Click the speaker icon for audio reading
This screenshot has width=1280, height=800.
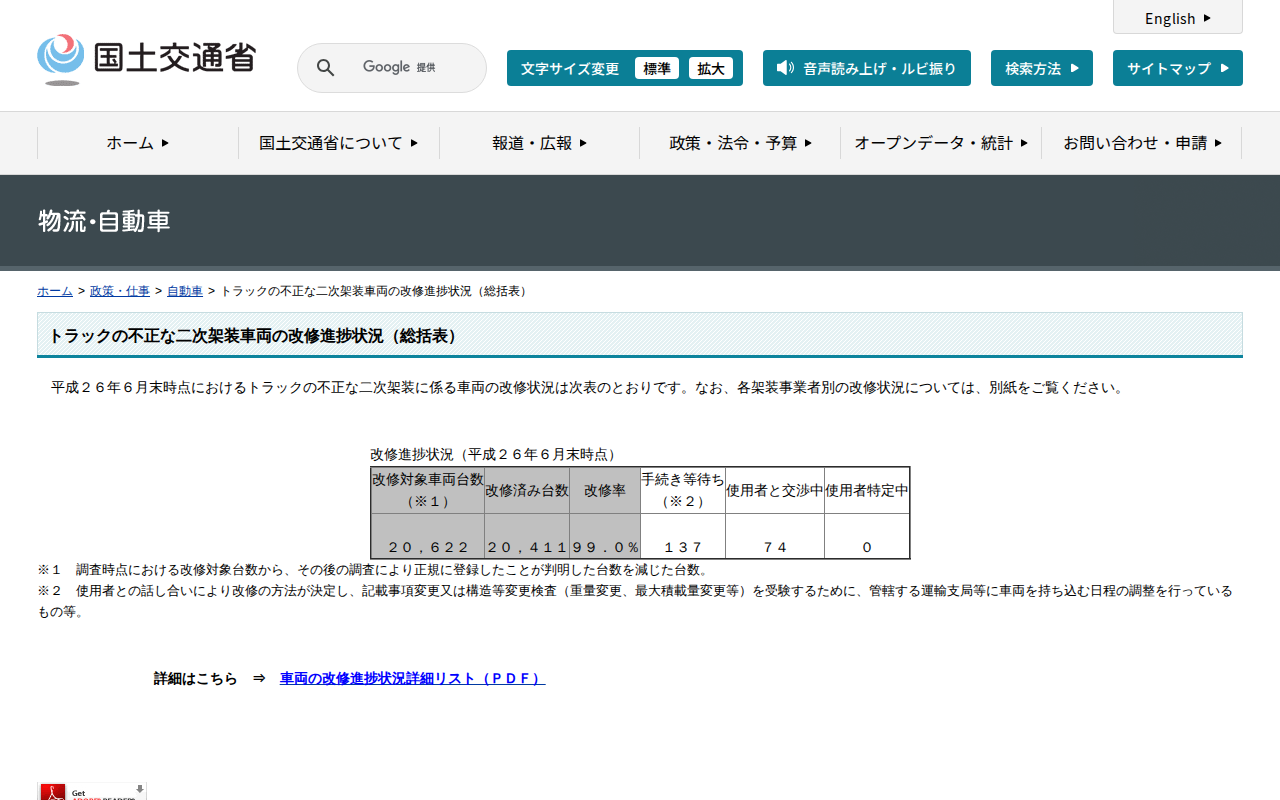pyautogui.click(x=785, y=68)
